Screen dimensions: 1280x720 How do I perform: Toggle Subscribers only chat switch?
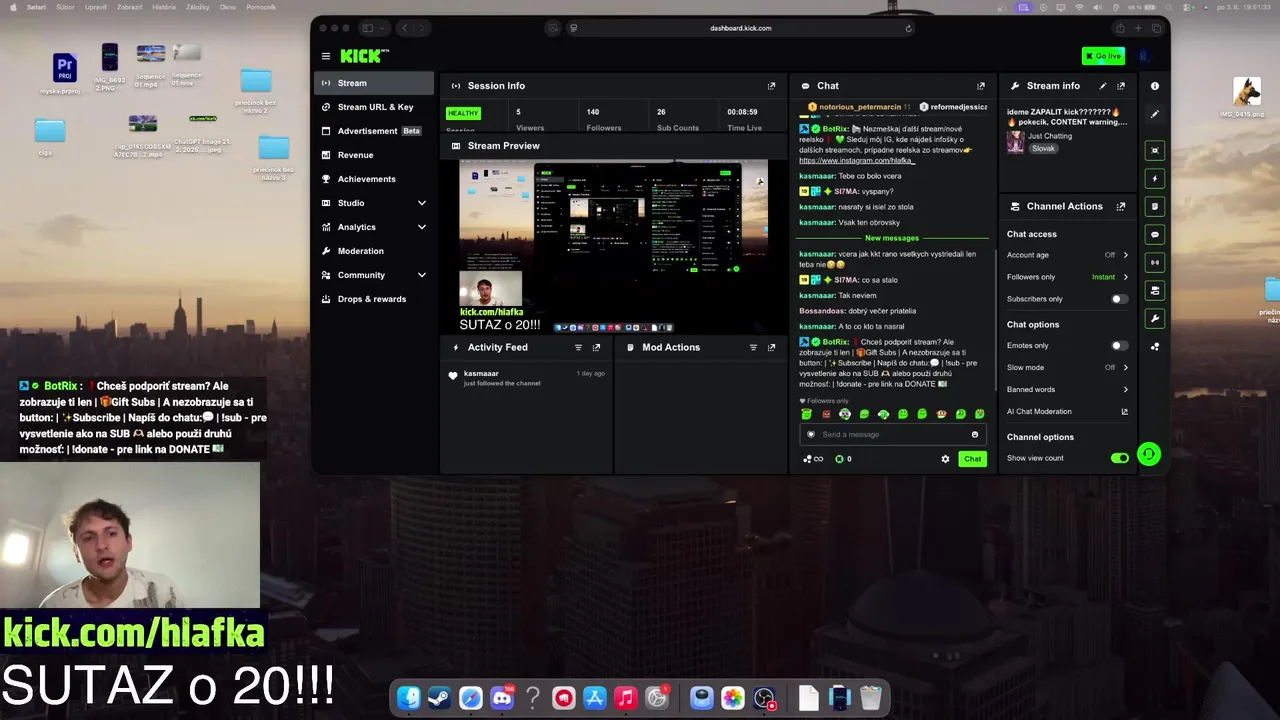tap(1120, 299)
